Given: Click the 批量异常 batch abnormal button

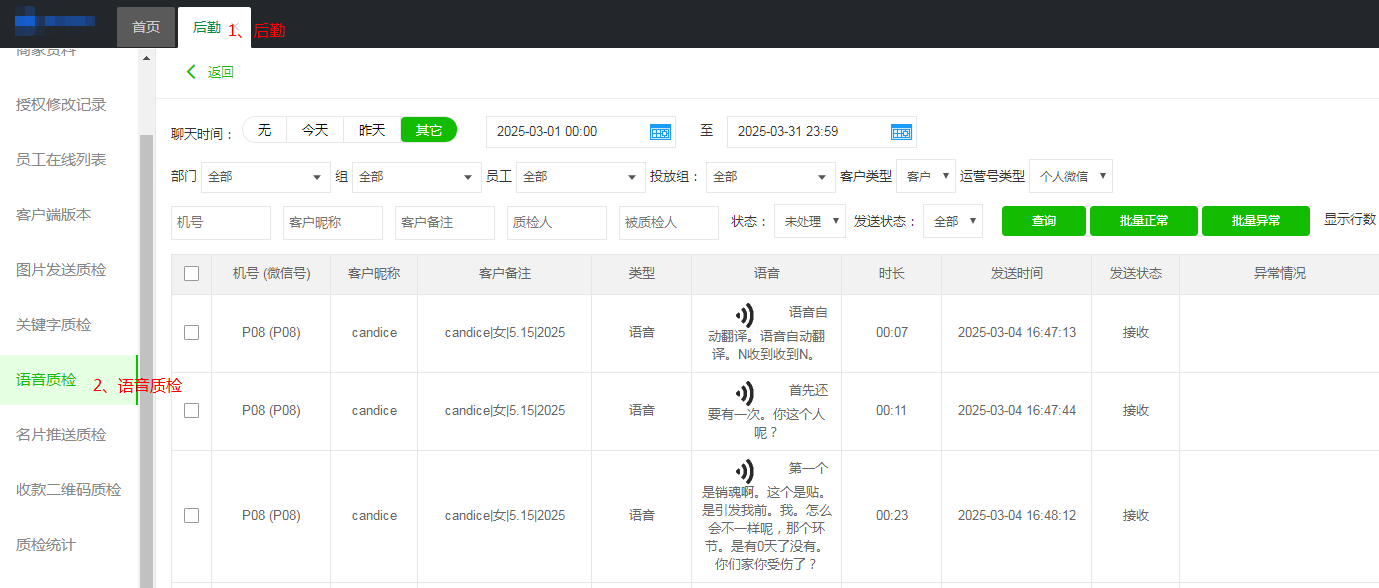Looking at the screenshot, I should click(x=1255, y=221).
